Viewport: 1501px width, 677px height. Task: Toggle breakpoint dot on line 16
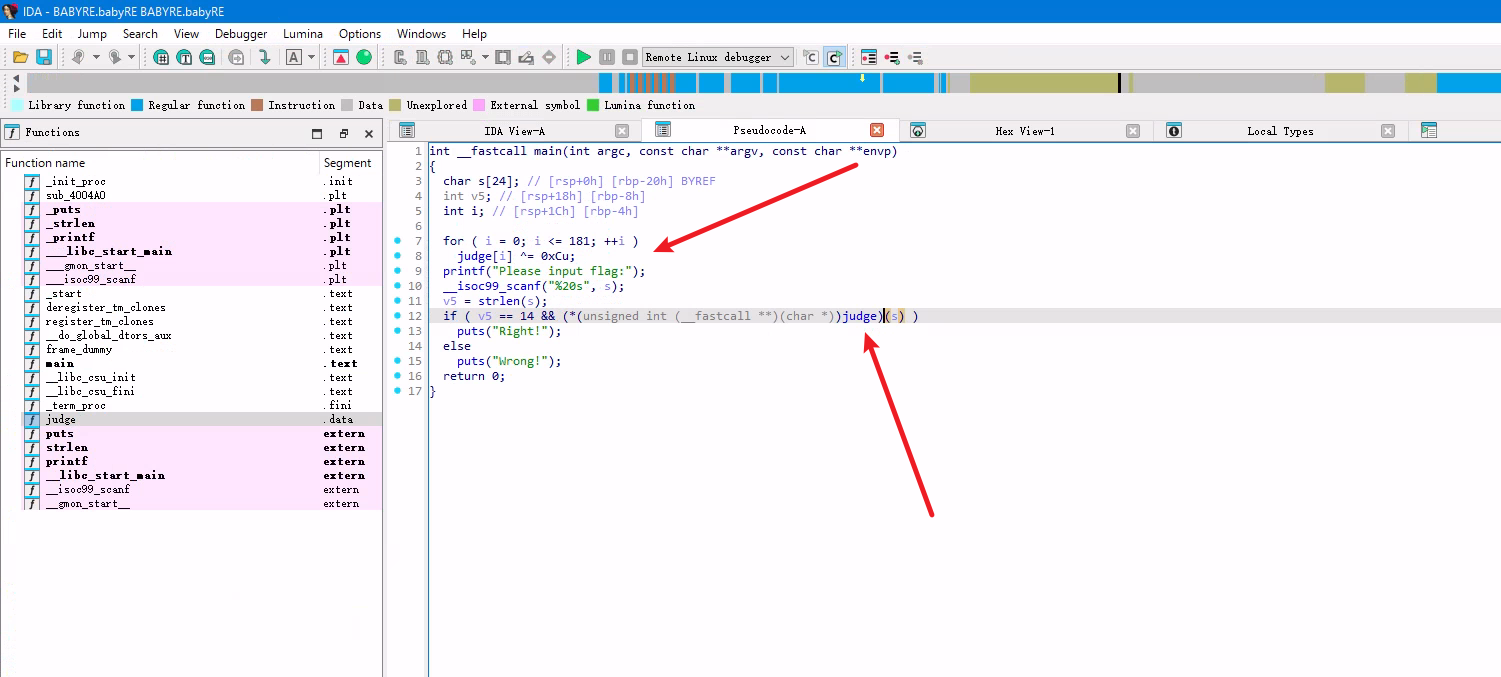click(398, 376)
